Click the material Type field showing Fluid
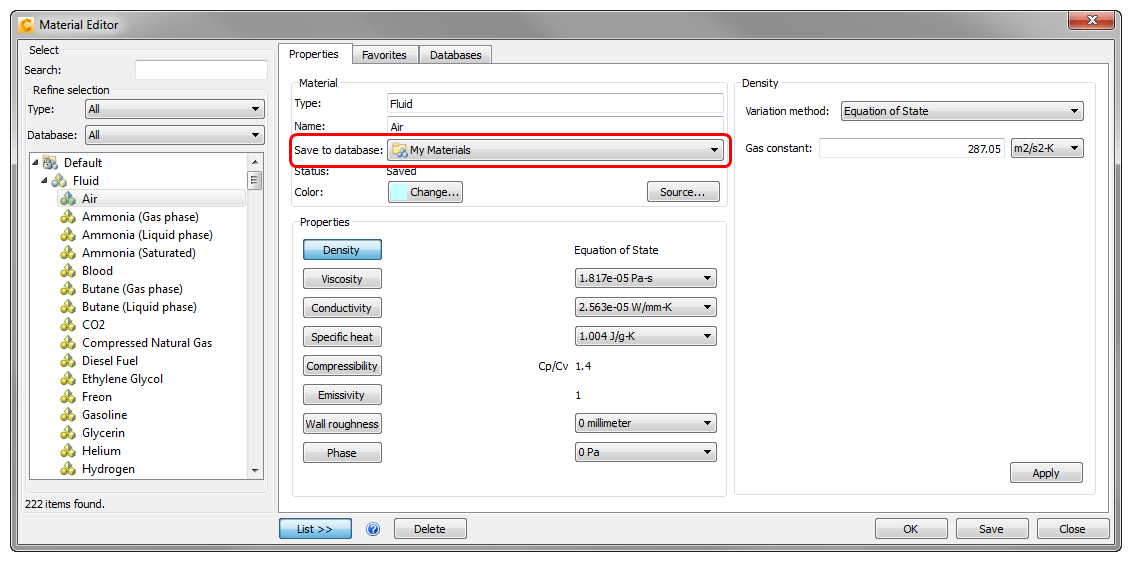The image size is (1132, 562). coord(555,103)
